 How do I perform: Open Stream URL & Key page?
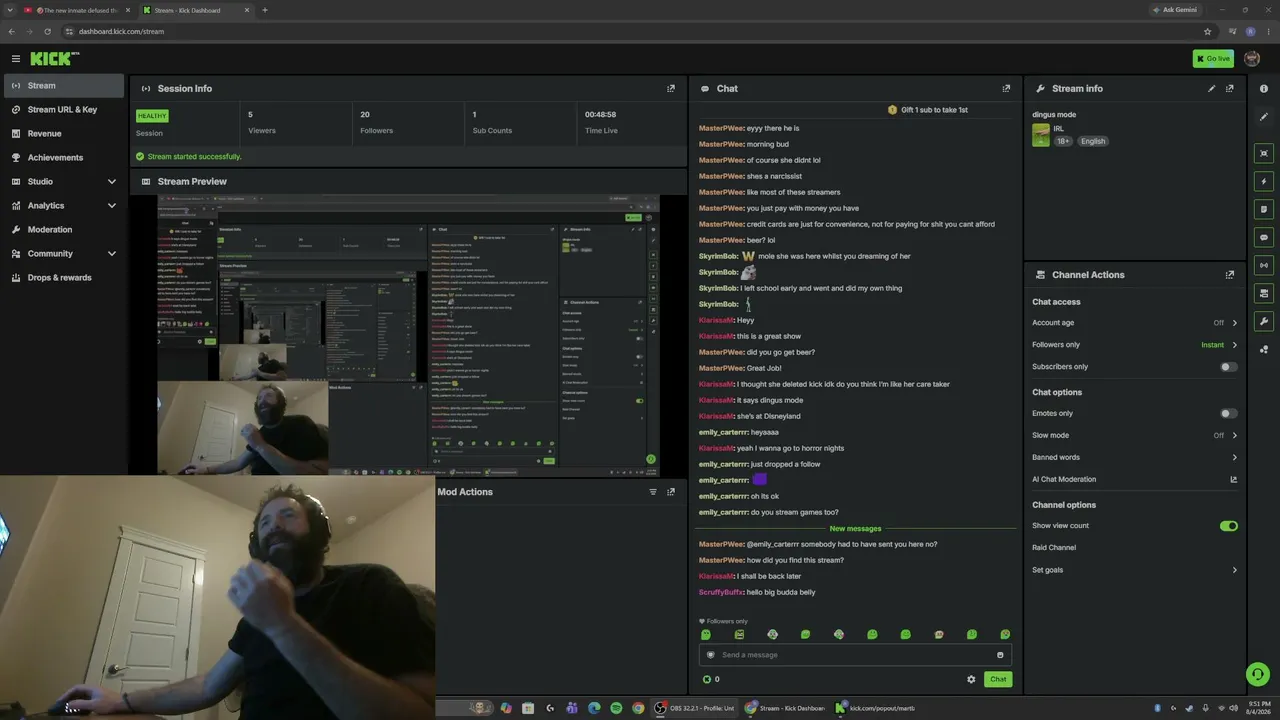(64, 109)
